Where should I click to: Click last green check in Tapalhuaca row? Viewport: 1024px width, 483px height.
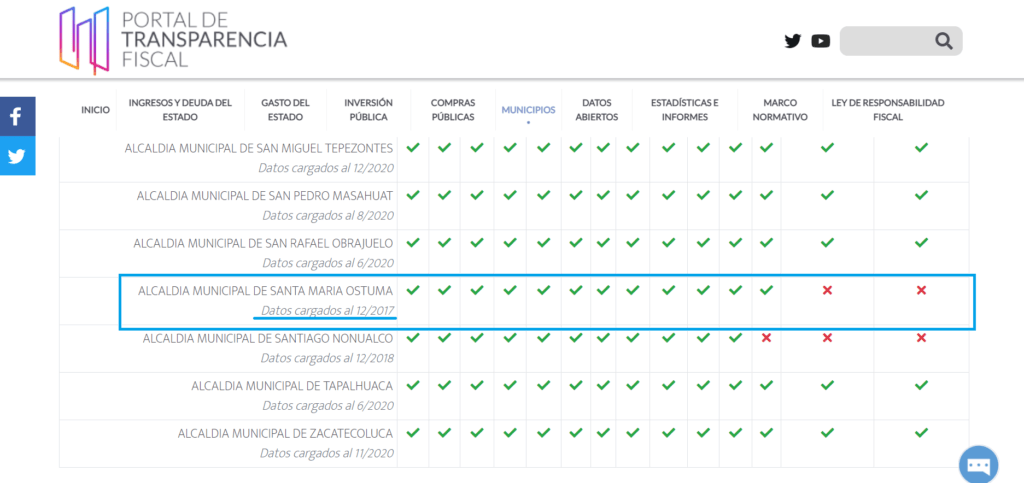click(921, 385)
